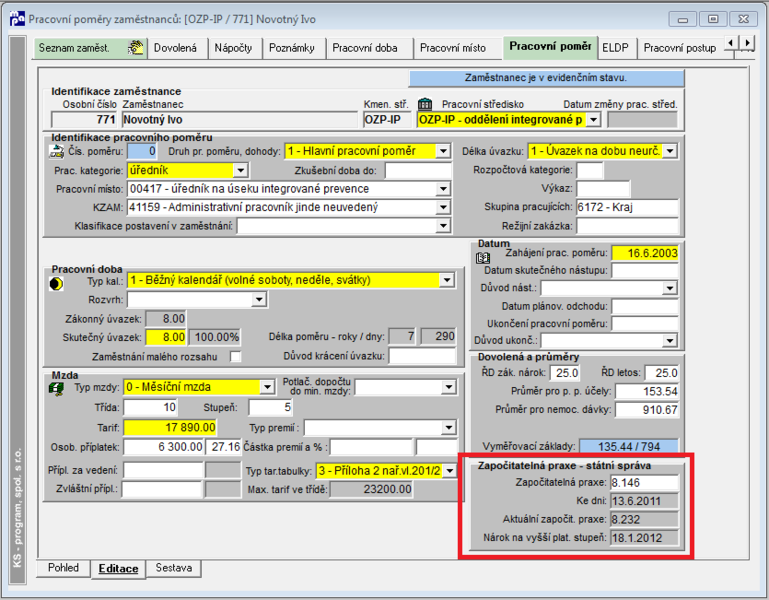Click the Osob. příplatek amount field 6 300.00
The height and width of the screenshot is (600, 769).
pos(163,446)
